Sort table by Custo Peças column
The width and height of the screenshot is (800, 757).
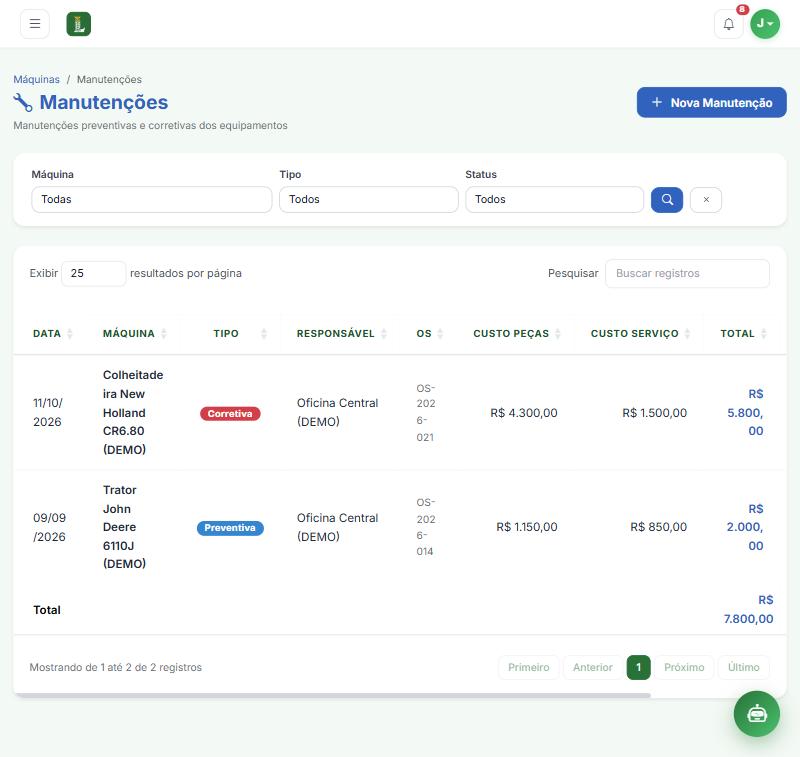(517, 334)
